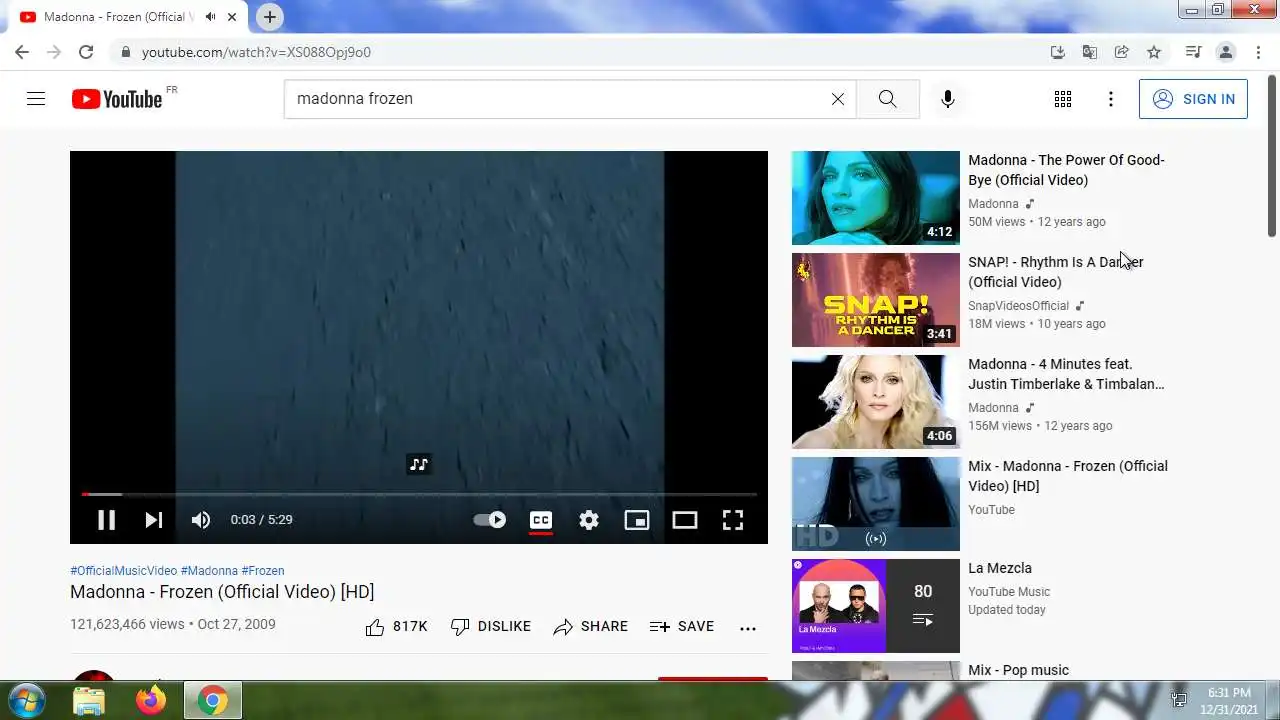1280x720 pixels.
Task: Click 'Madonna - The Power Of Good-Bye' title
Action: click(x=1066, y=170)
